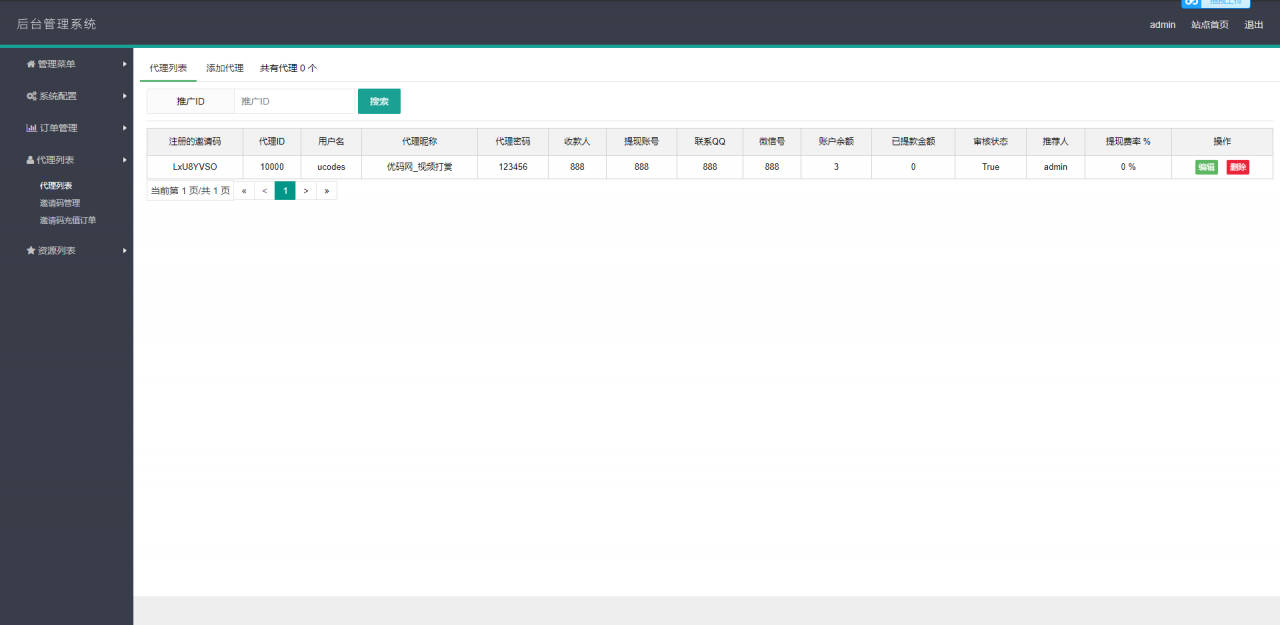Expand the 资源列表 arrow in sidebar
The image size is (1280, 625).
pos(125,251)
